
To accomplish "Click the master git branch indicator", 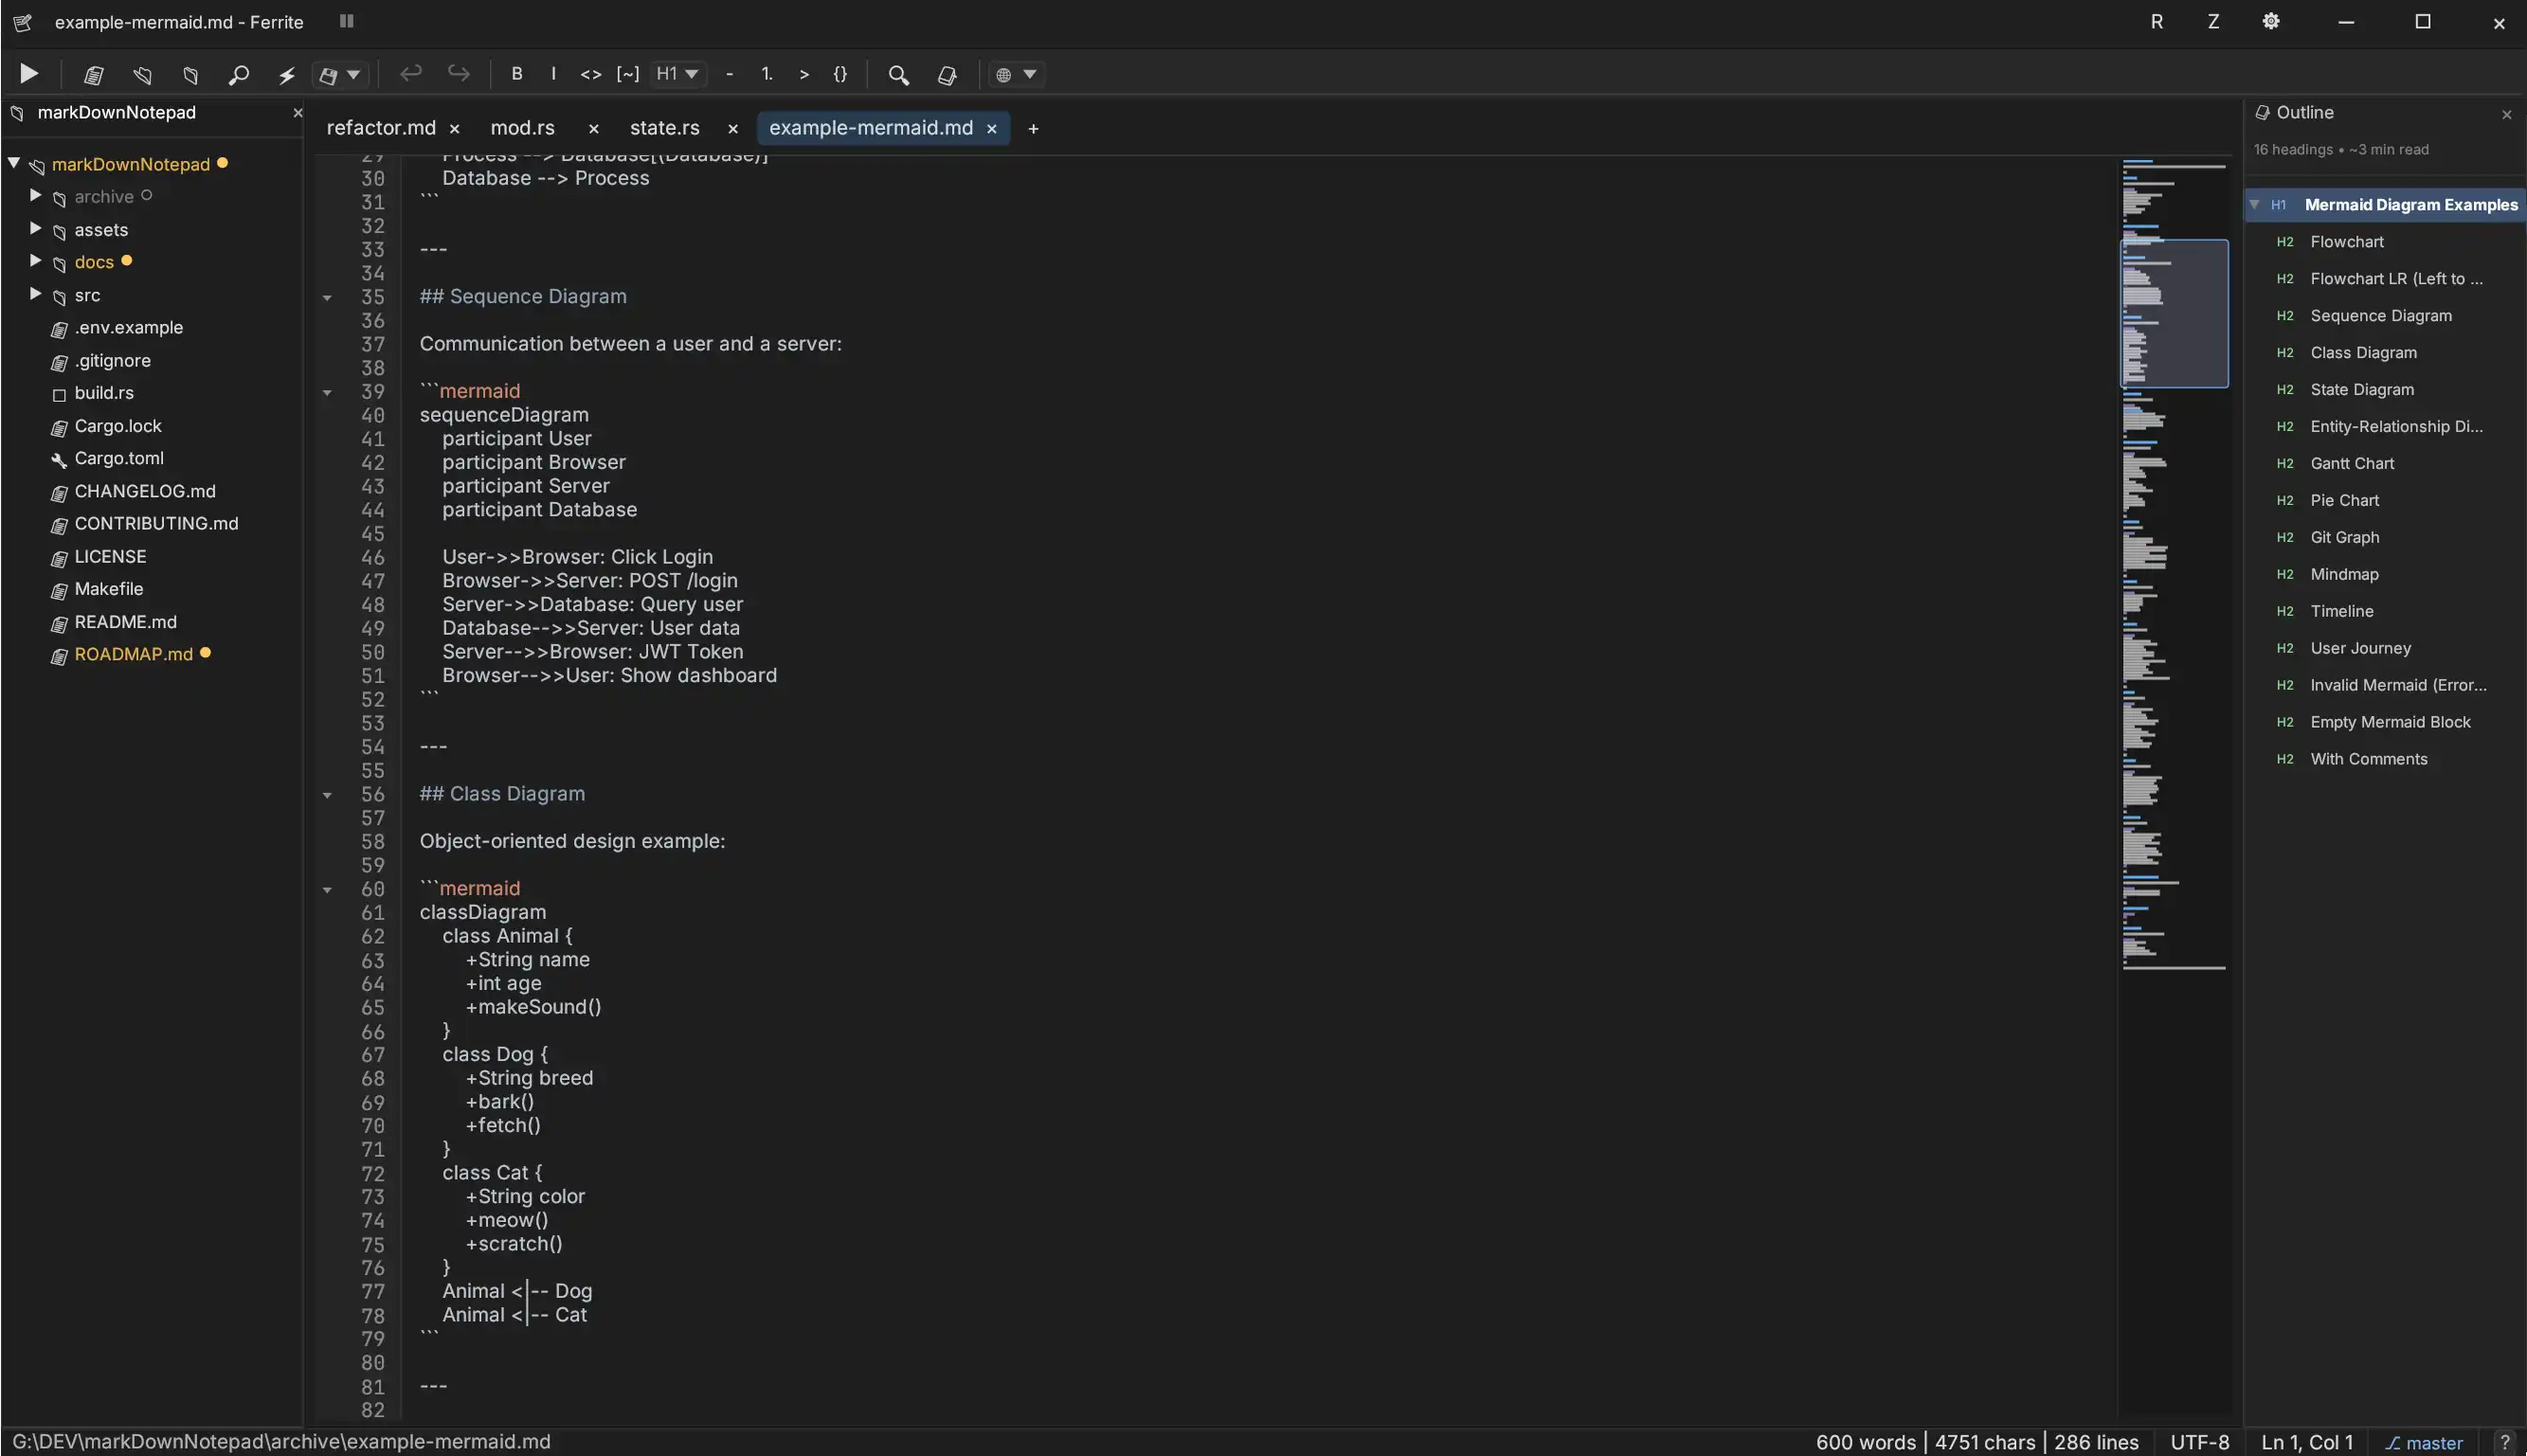I will (2423, 1442).
